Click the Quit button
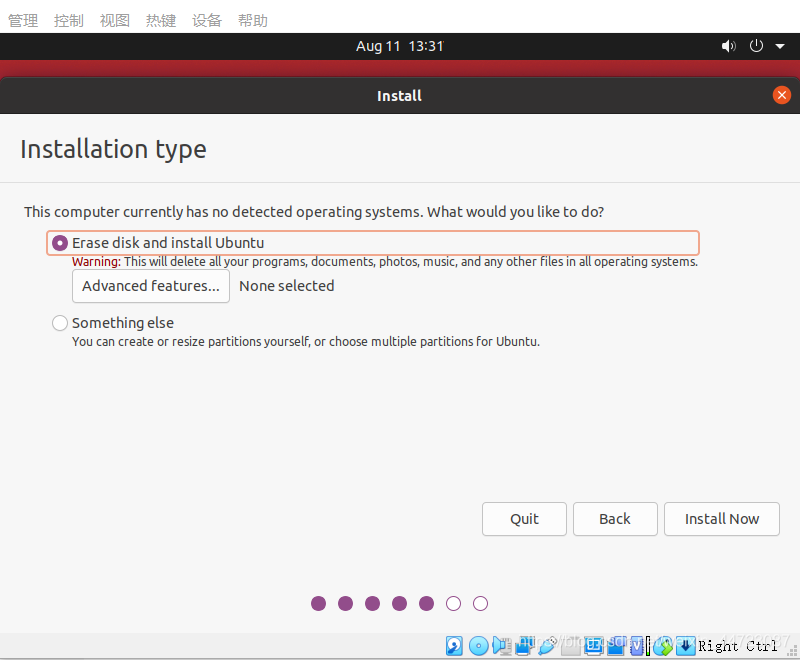Screen dimensions: 800x660 pos(524,519)
